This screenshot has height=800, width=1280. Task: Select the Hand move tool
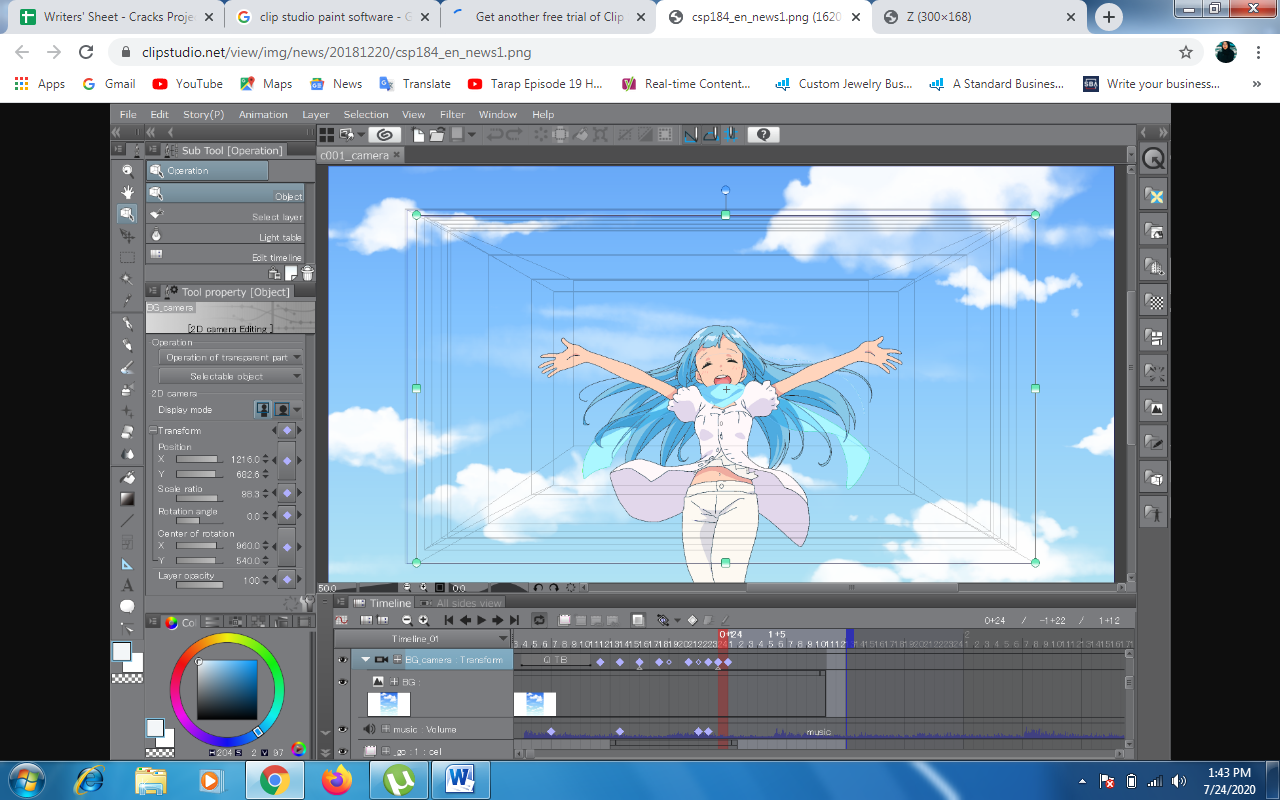[x=127, y=192]
